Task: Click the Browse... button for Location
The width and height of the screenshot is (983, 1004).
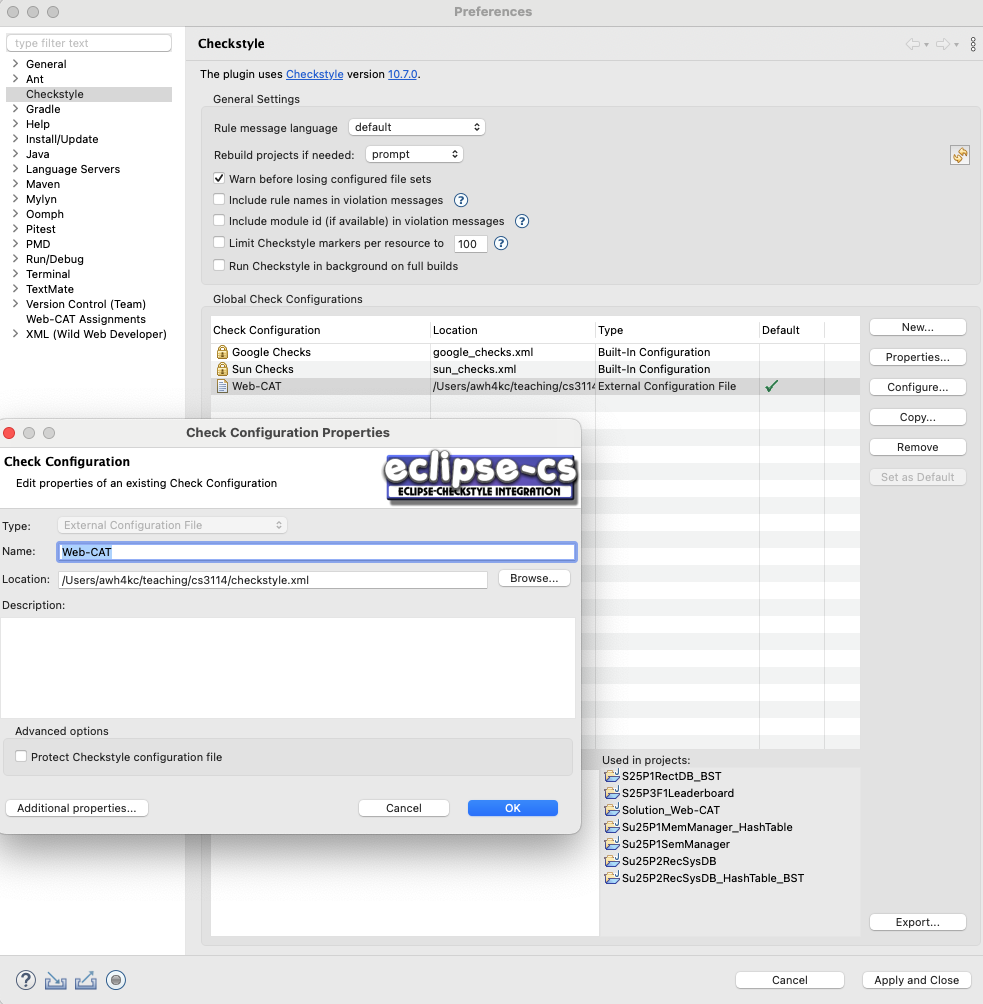Action: click(534, 578)
